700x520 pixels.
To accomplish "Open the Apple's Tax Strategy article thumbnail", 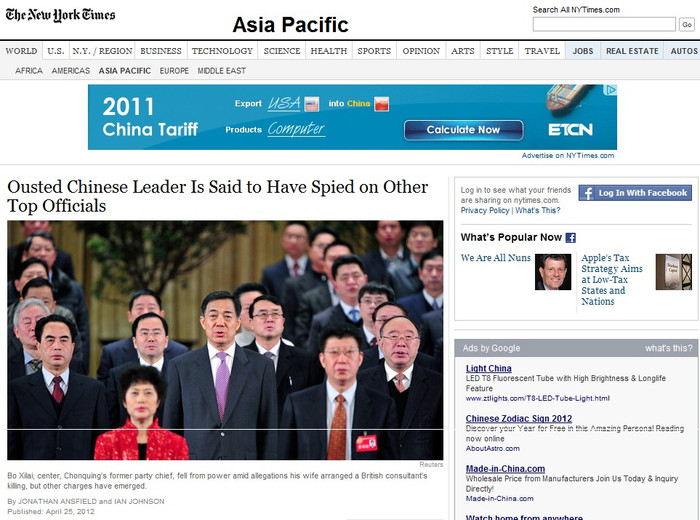I will (673, 272).
